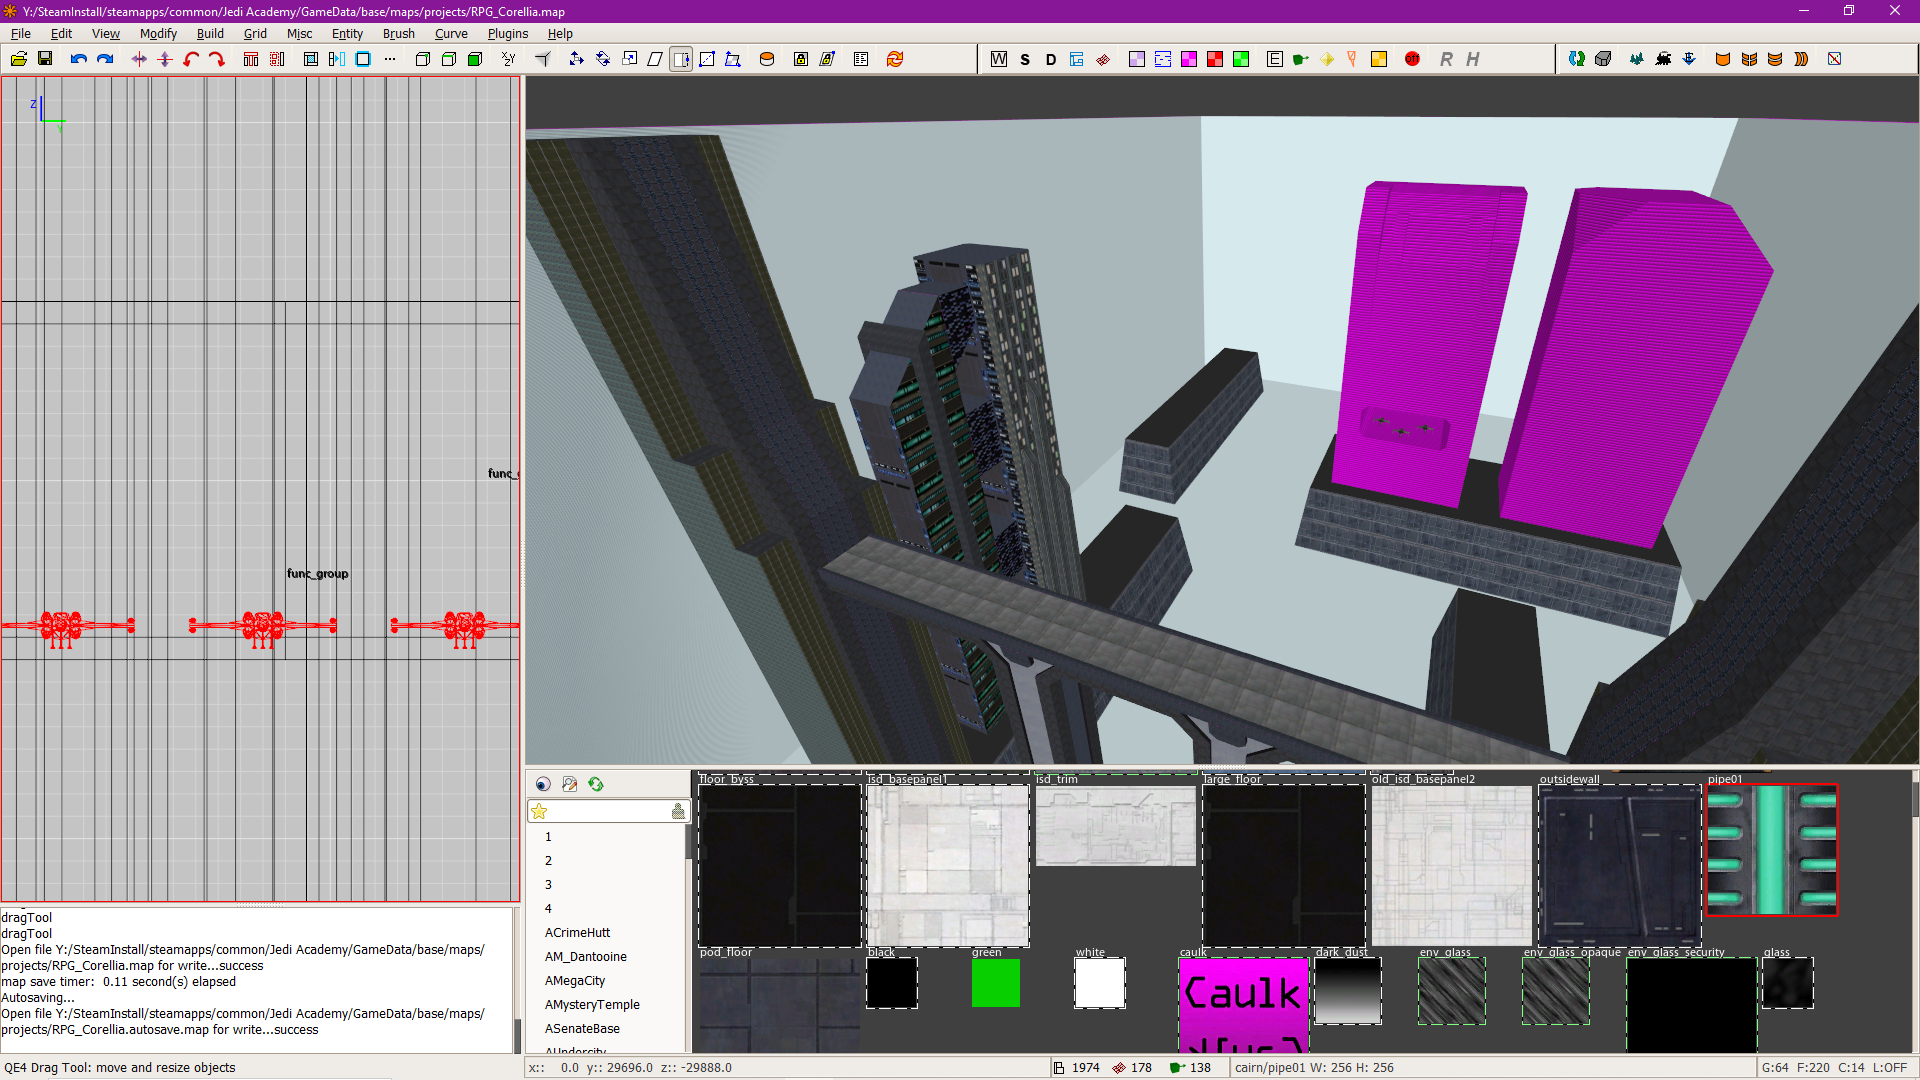
Task: Select the Scale manipulator tool
Action: 629,59
